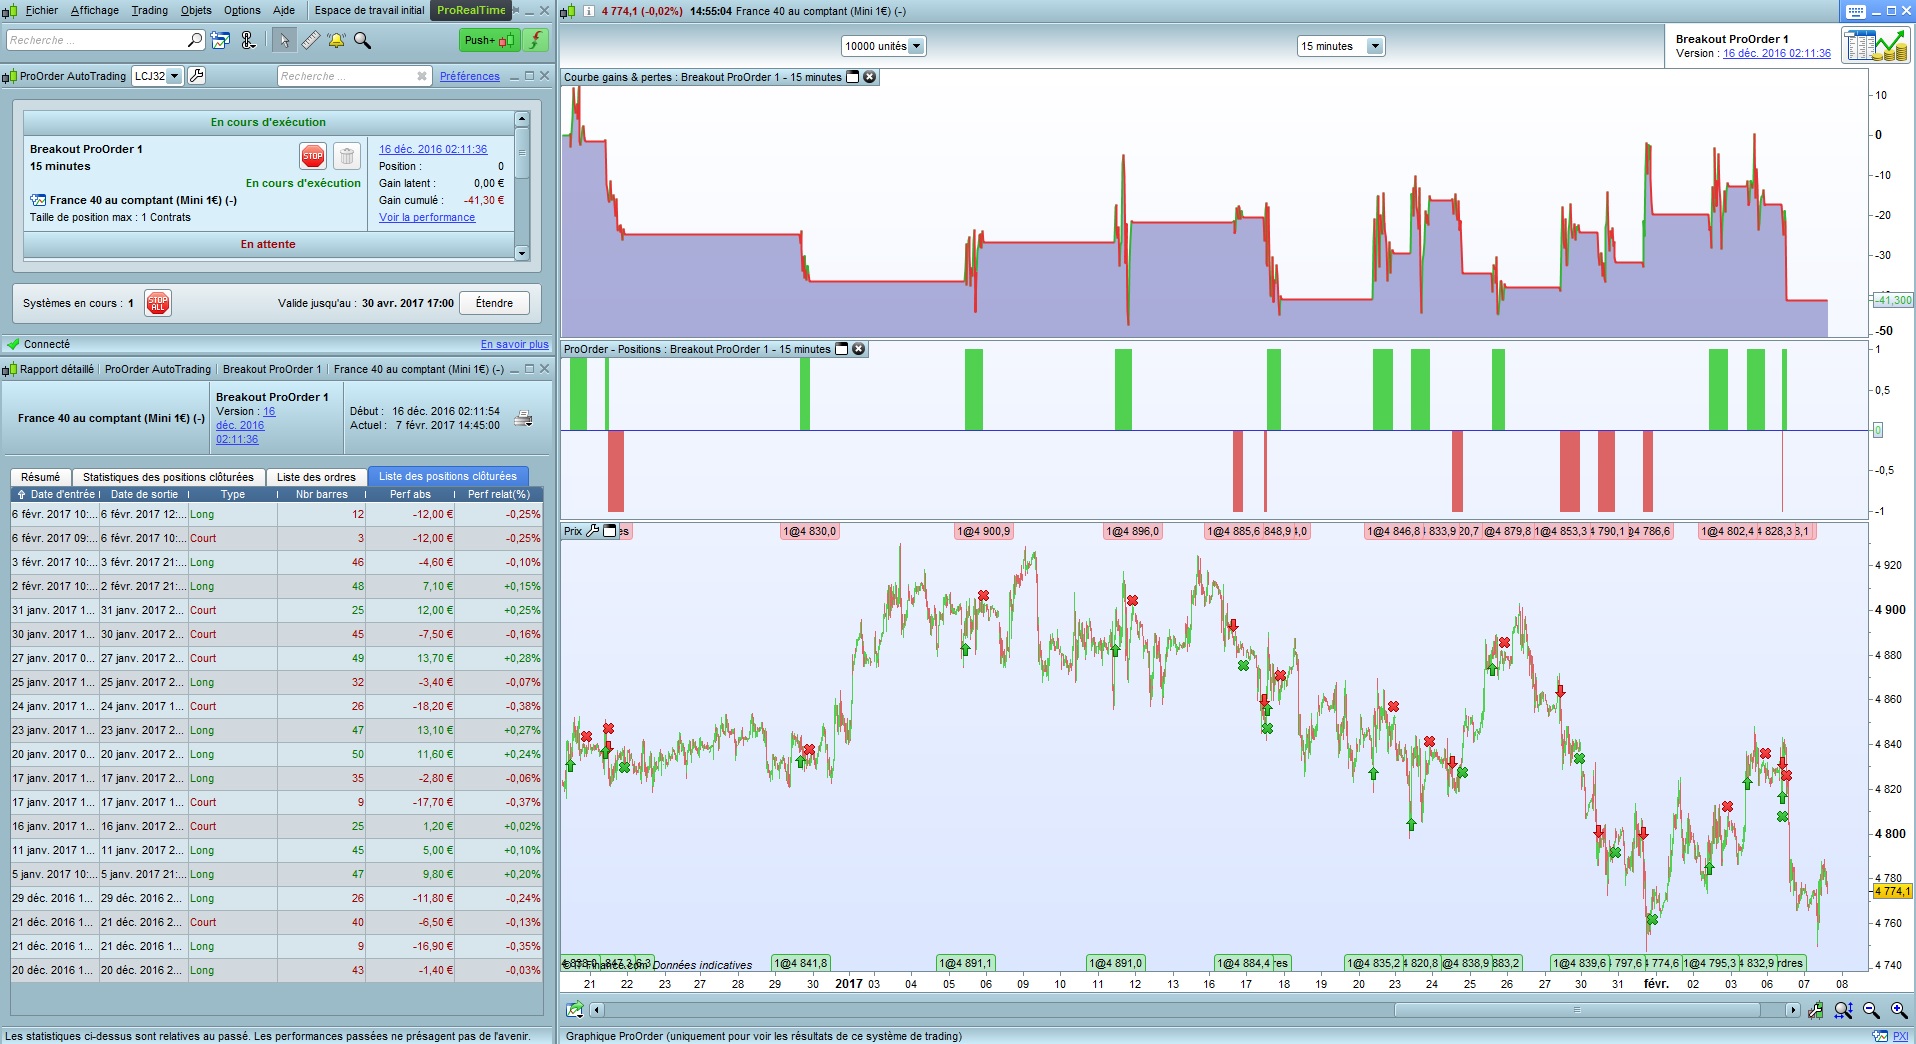Toggle the arrow cursor mode
Image resolution: width=1916 pixels, height=1044 pixels.
284,41
